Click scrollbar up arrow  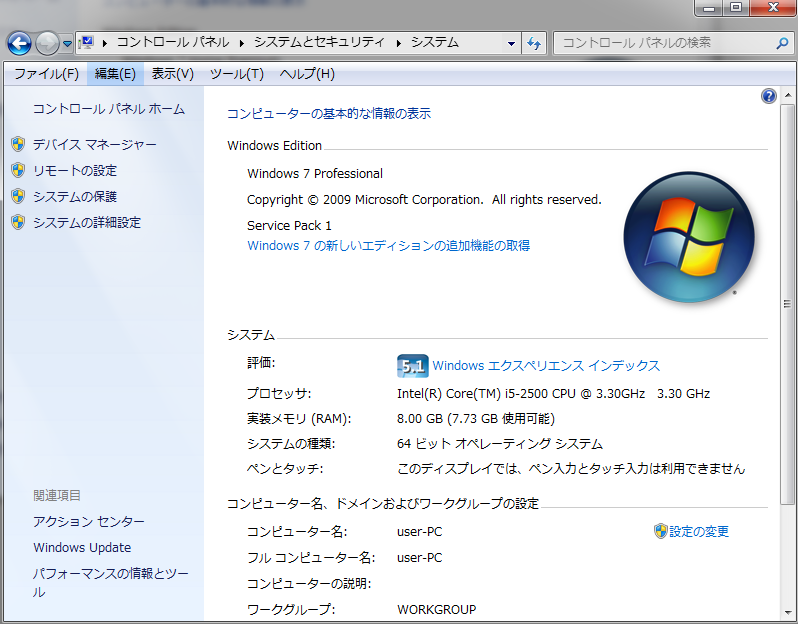(787, 95)
